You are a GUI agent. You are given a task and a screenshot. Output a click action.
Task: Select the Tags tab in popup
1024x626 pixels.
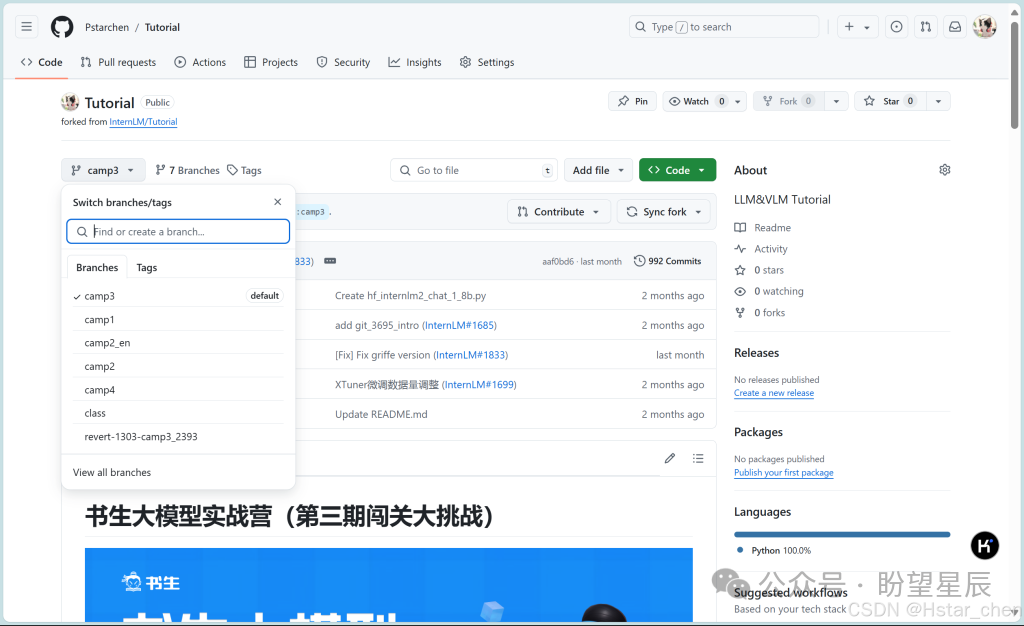[x=146, y=268]
